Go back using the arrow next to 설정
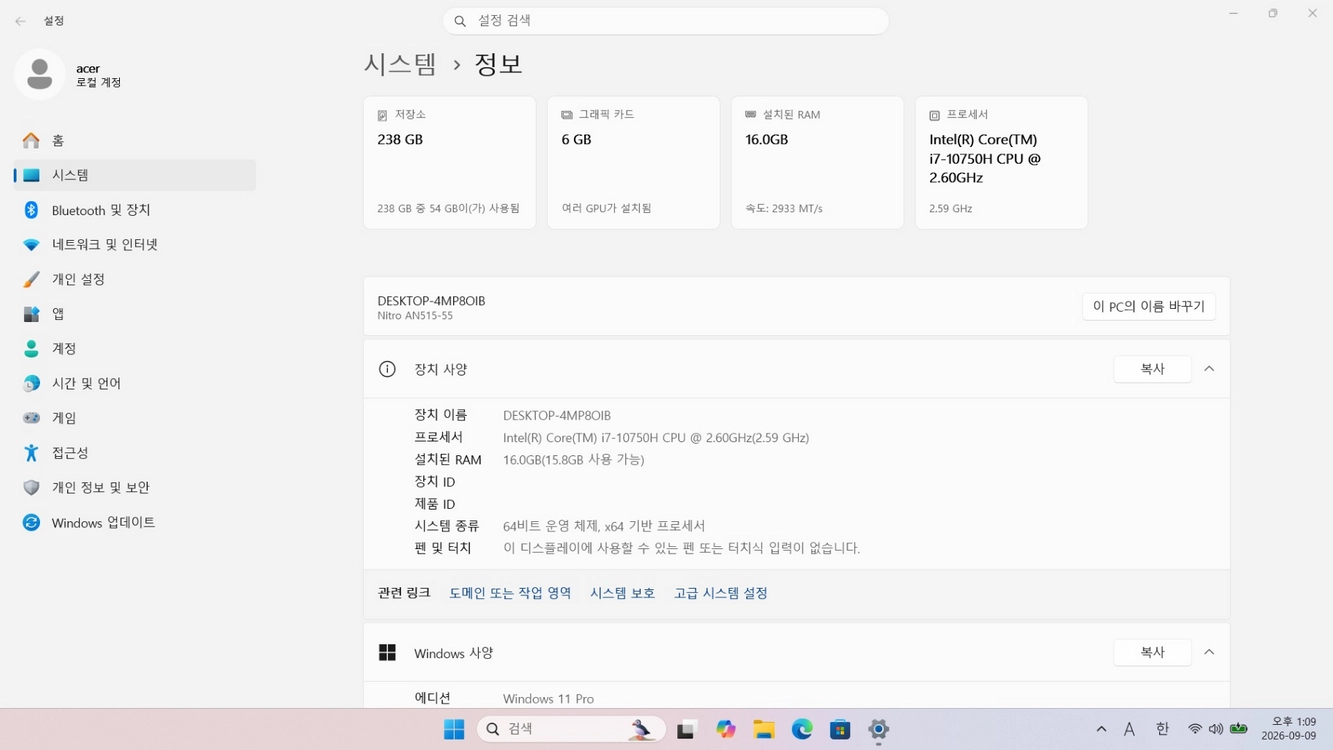The height and width of the screenshot is (750, 1333). (x=20, y=21)
